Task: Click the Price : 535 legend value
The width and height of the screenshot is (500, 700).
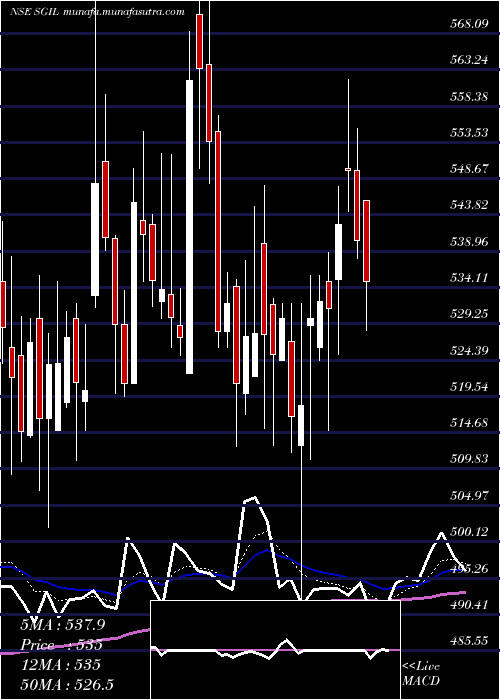Action: tap(62, 645)
